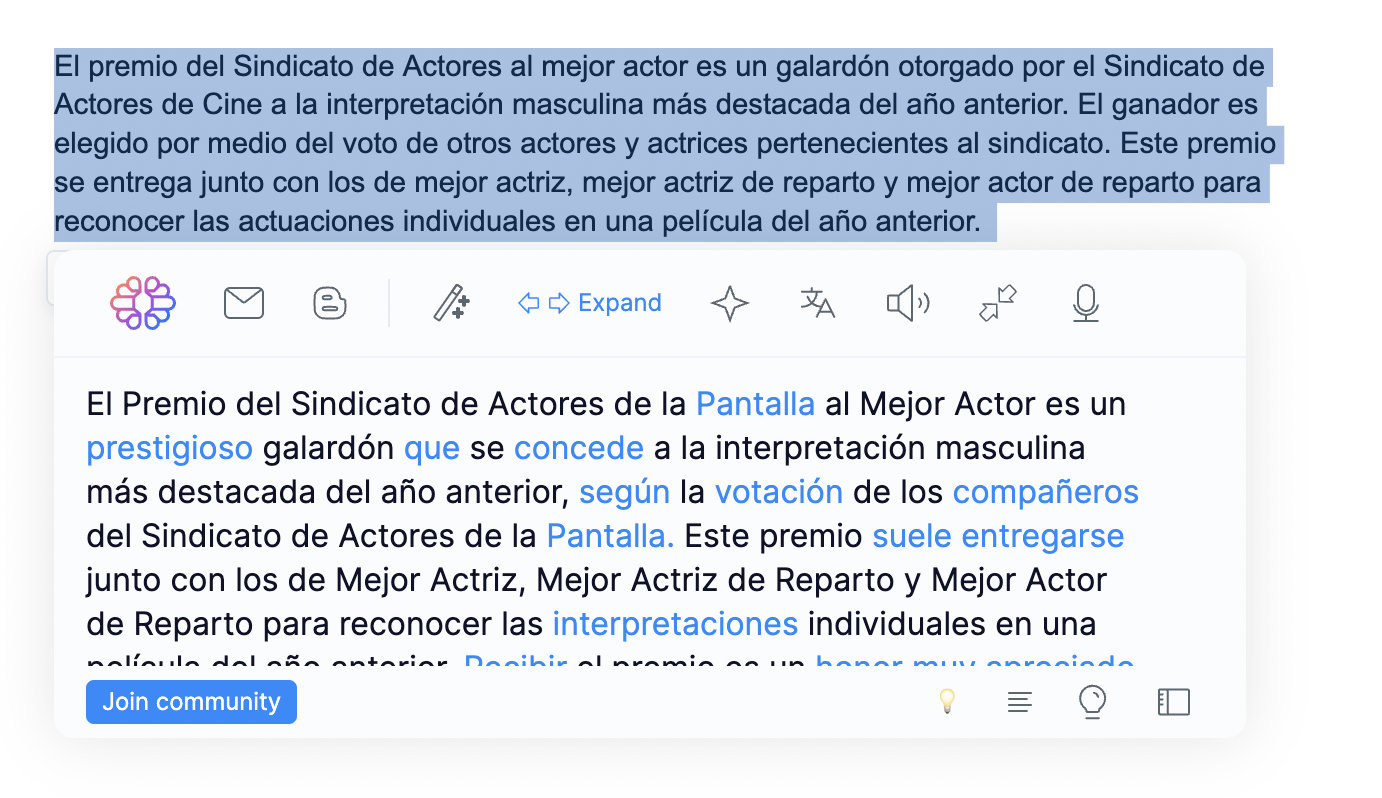
Task: Select the lengthen right-arrow toggle
Action: click(x=557, y=302)
